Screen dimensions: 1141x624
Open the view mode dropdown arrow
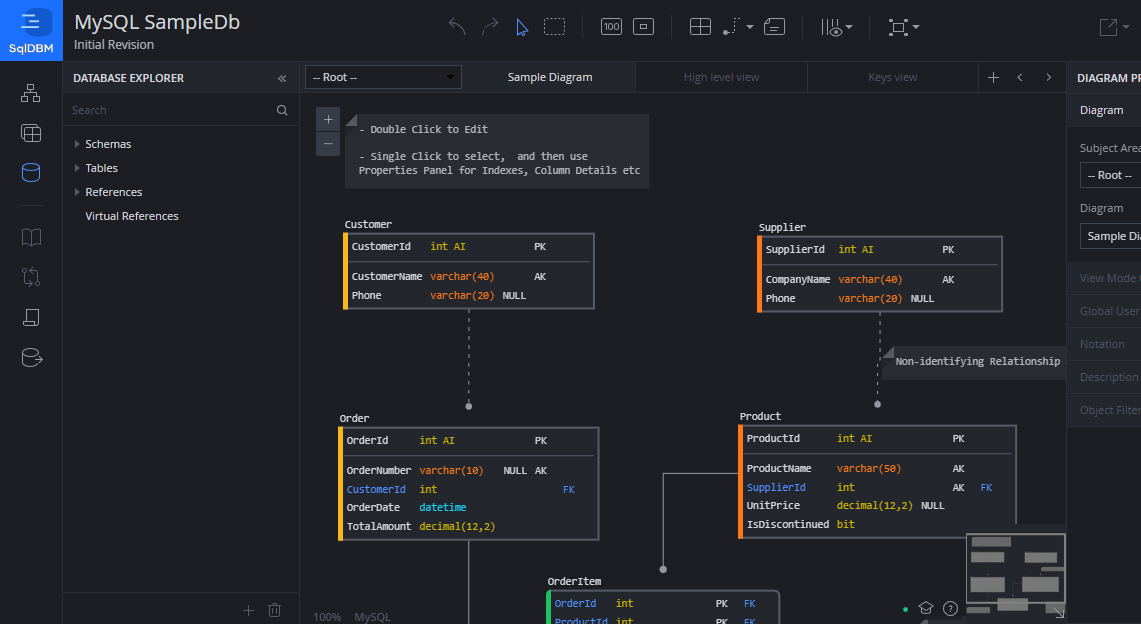849,28
